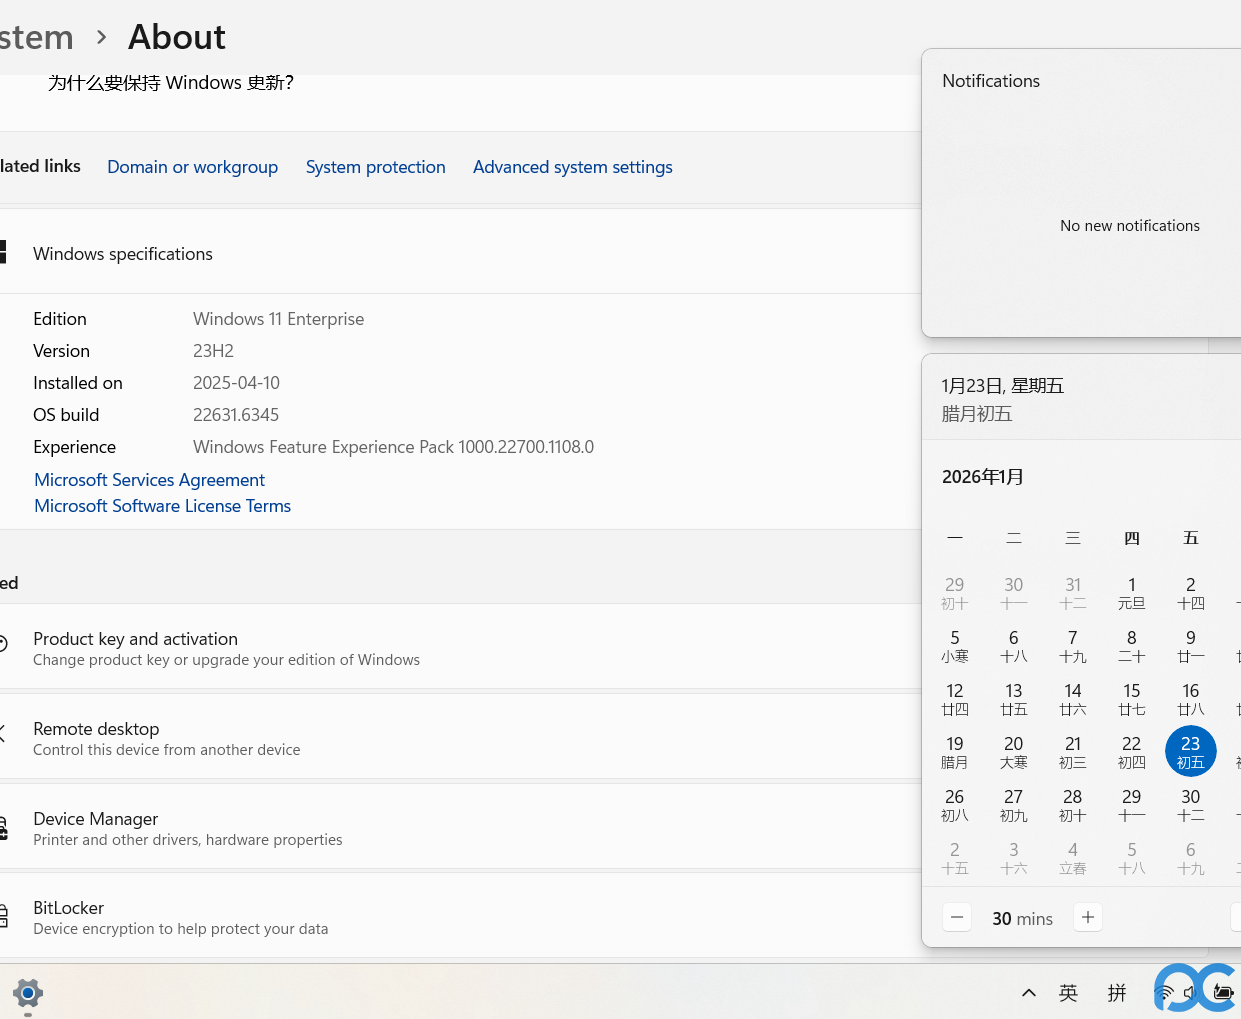Select January 15 in the calendar
Viewport: 1241px width, 1019px height.
(x=1131, y=698)
